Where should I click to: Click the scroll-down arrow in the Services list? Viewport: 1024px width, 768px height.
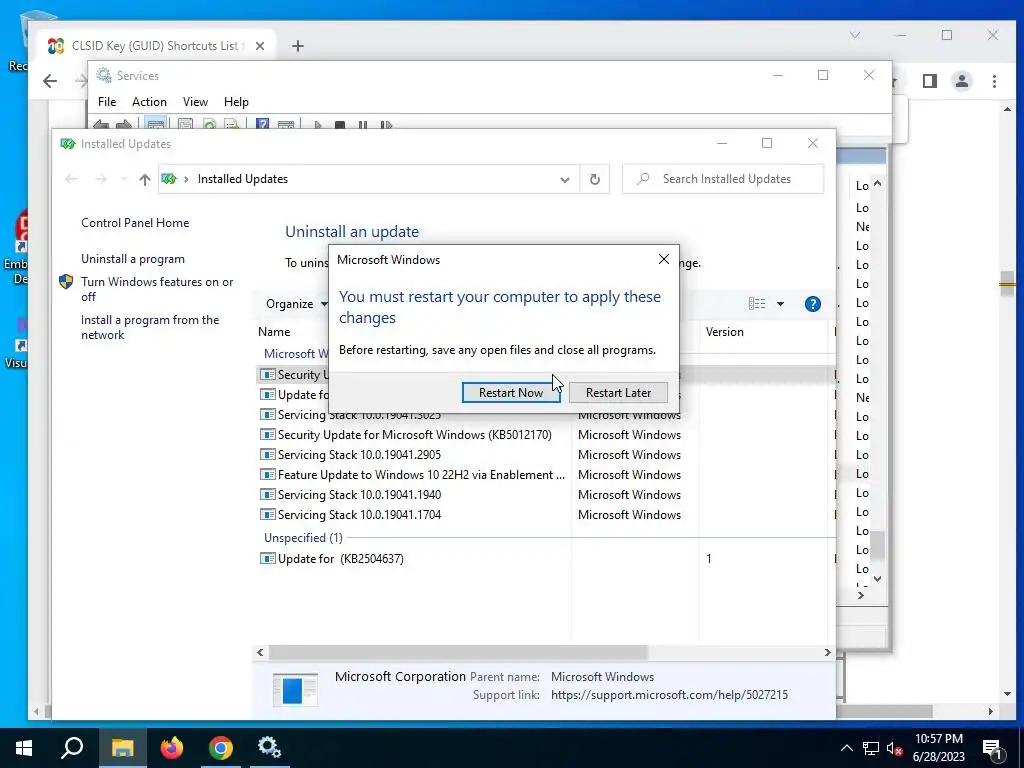[x=877, y=579]
